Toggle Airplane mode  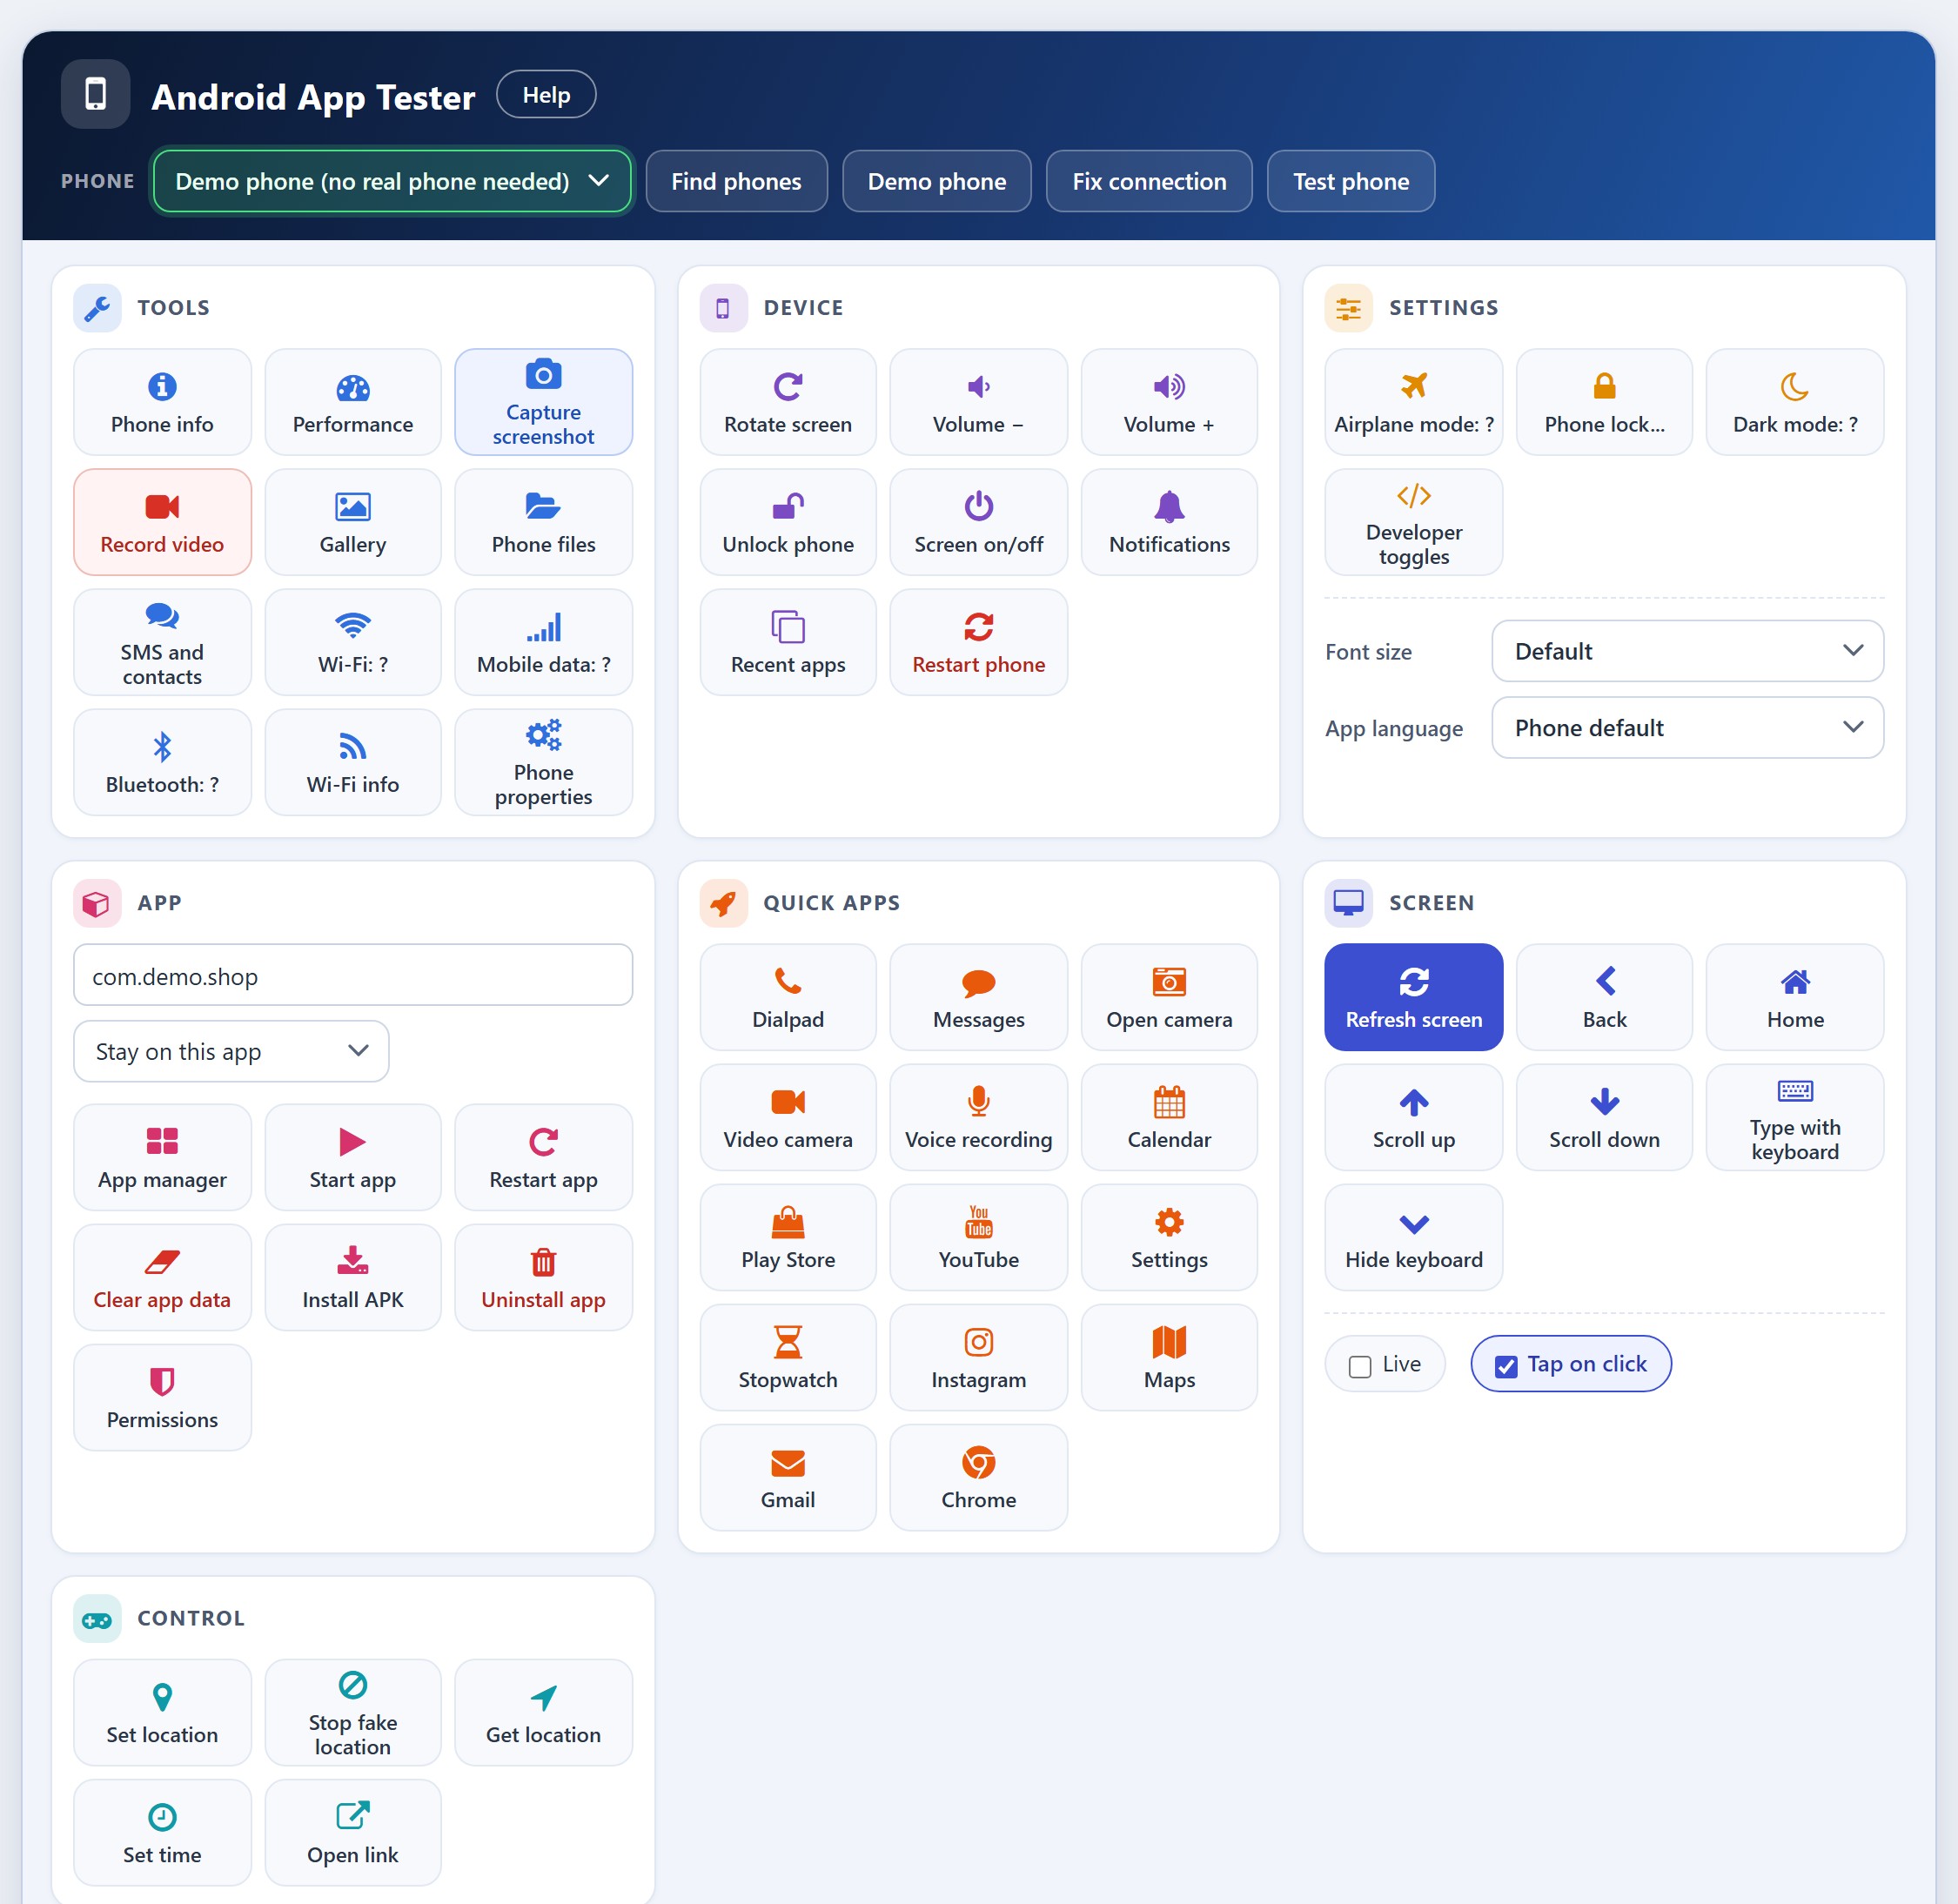pyautogui.click(x=1413, y=402)
